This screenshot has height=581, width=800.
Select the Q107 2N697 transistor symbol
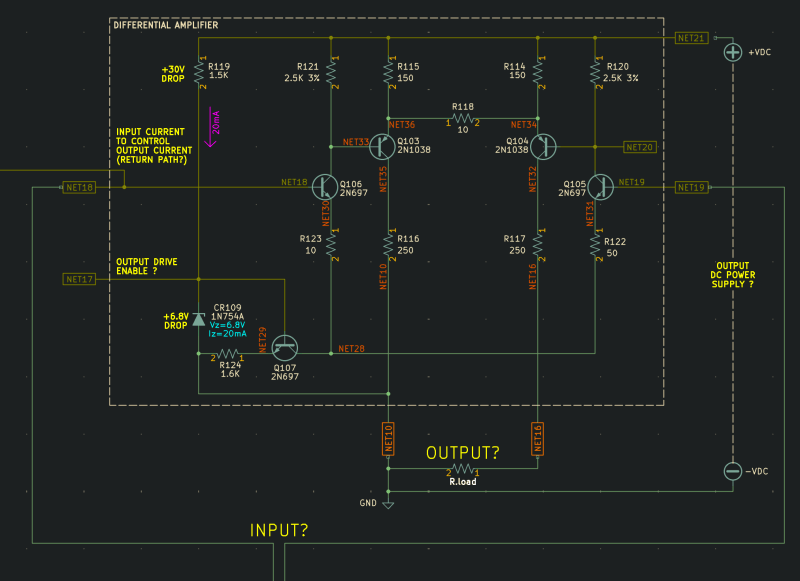285,348
